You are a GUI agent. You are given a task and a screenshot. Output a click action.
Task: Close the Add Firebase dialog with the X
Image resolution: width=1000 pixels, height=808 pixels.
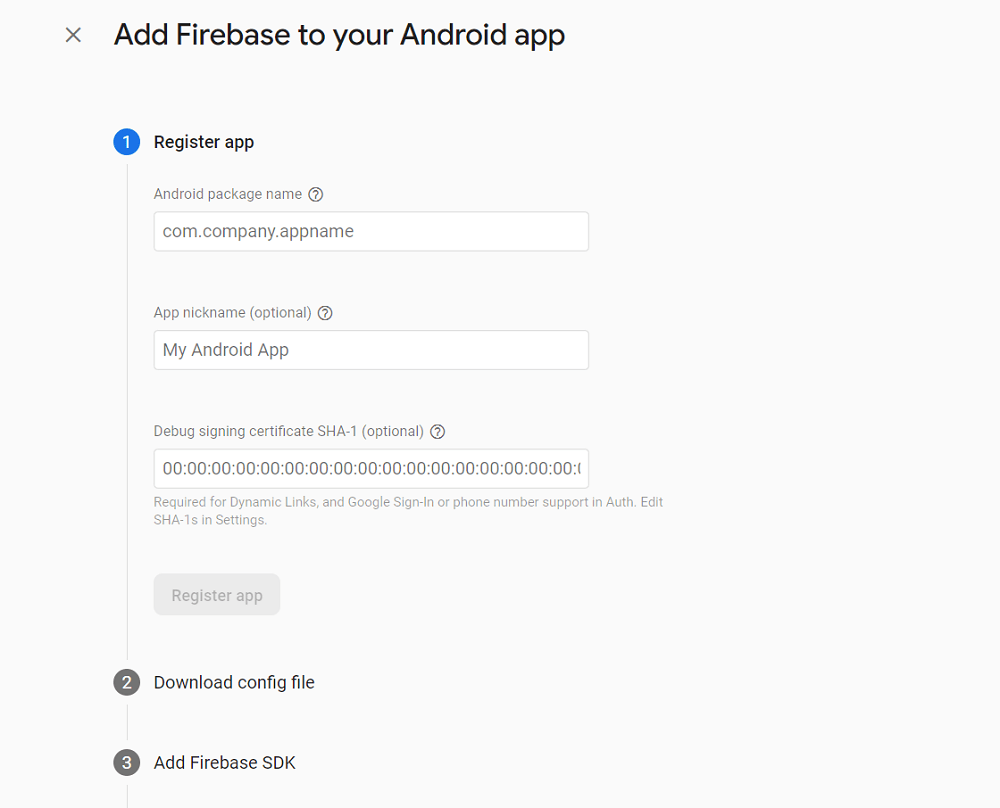point(72,34)
